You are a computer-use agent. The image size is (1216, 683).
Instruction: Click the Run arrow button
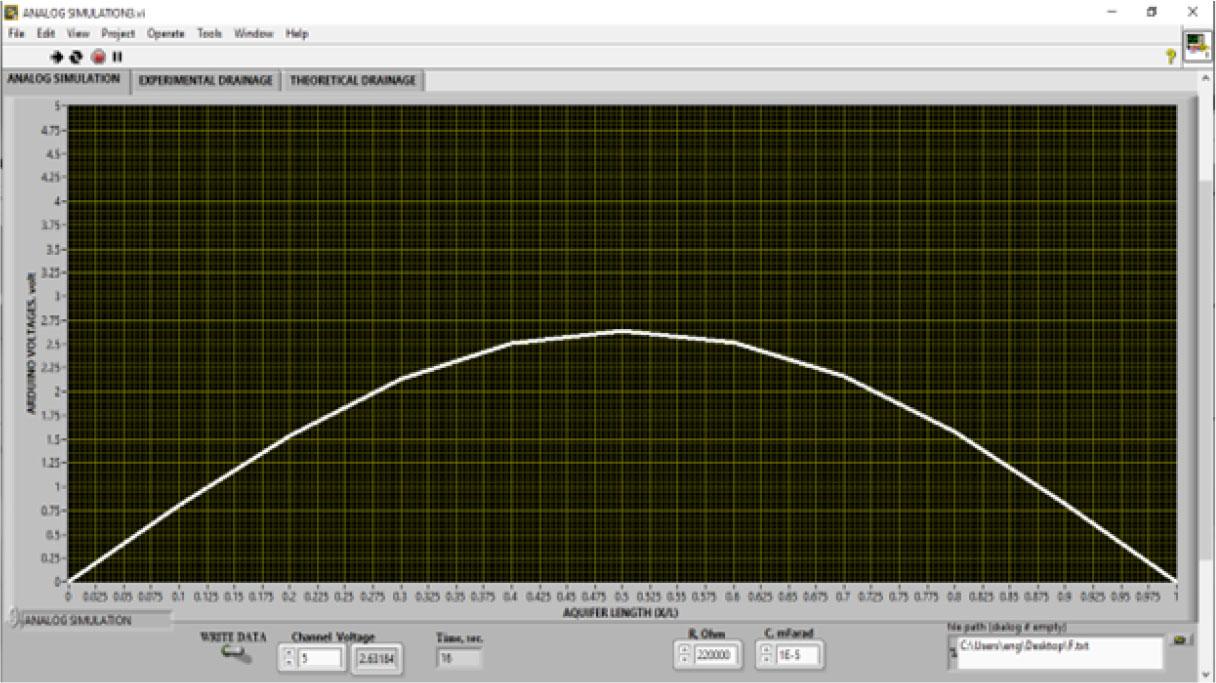tap(57, 57)
